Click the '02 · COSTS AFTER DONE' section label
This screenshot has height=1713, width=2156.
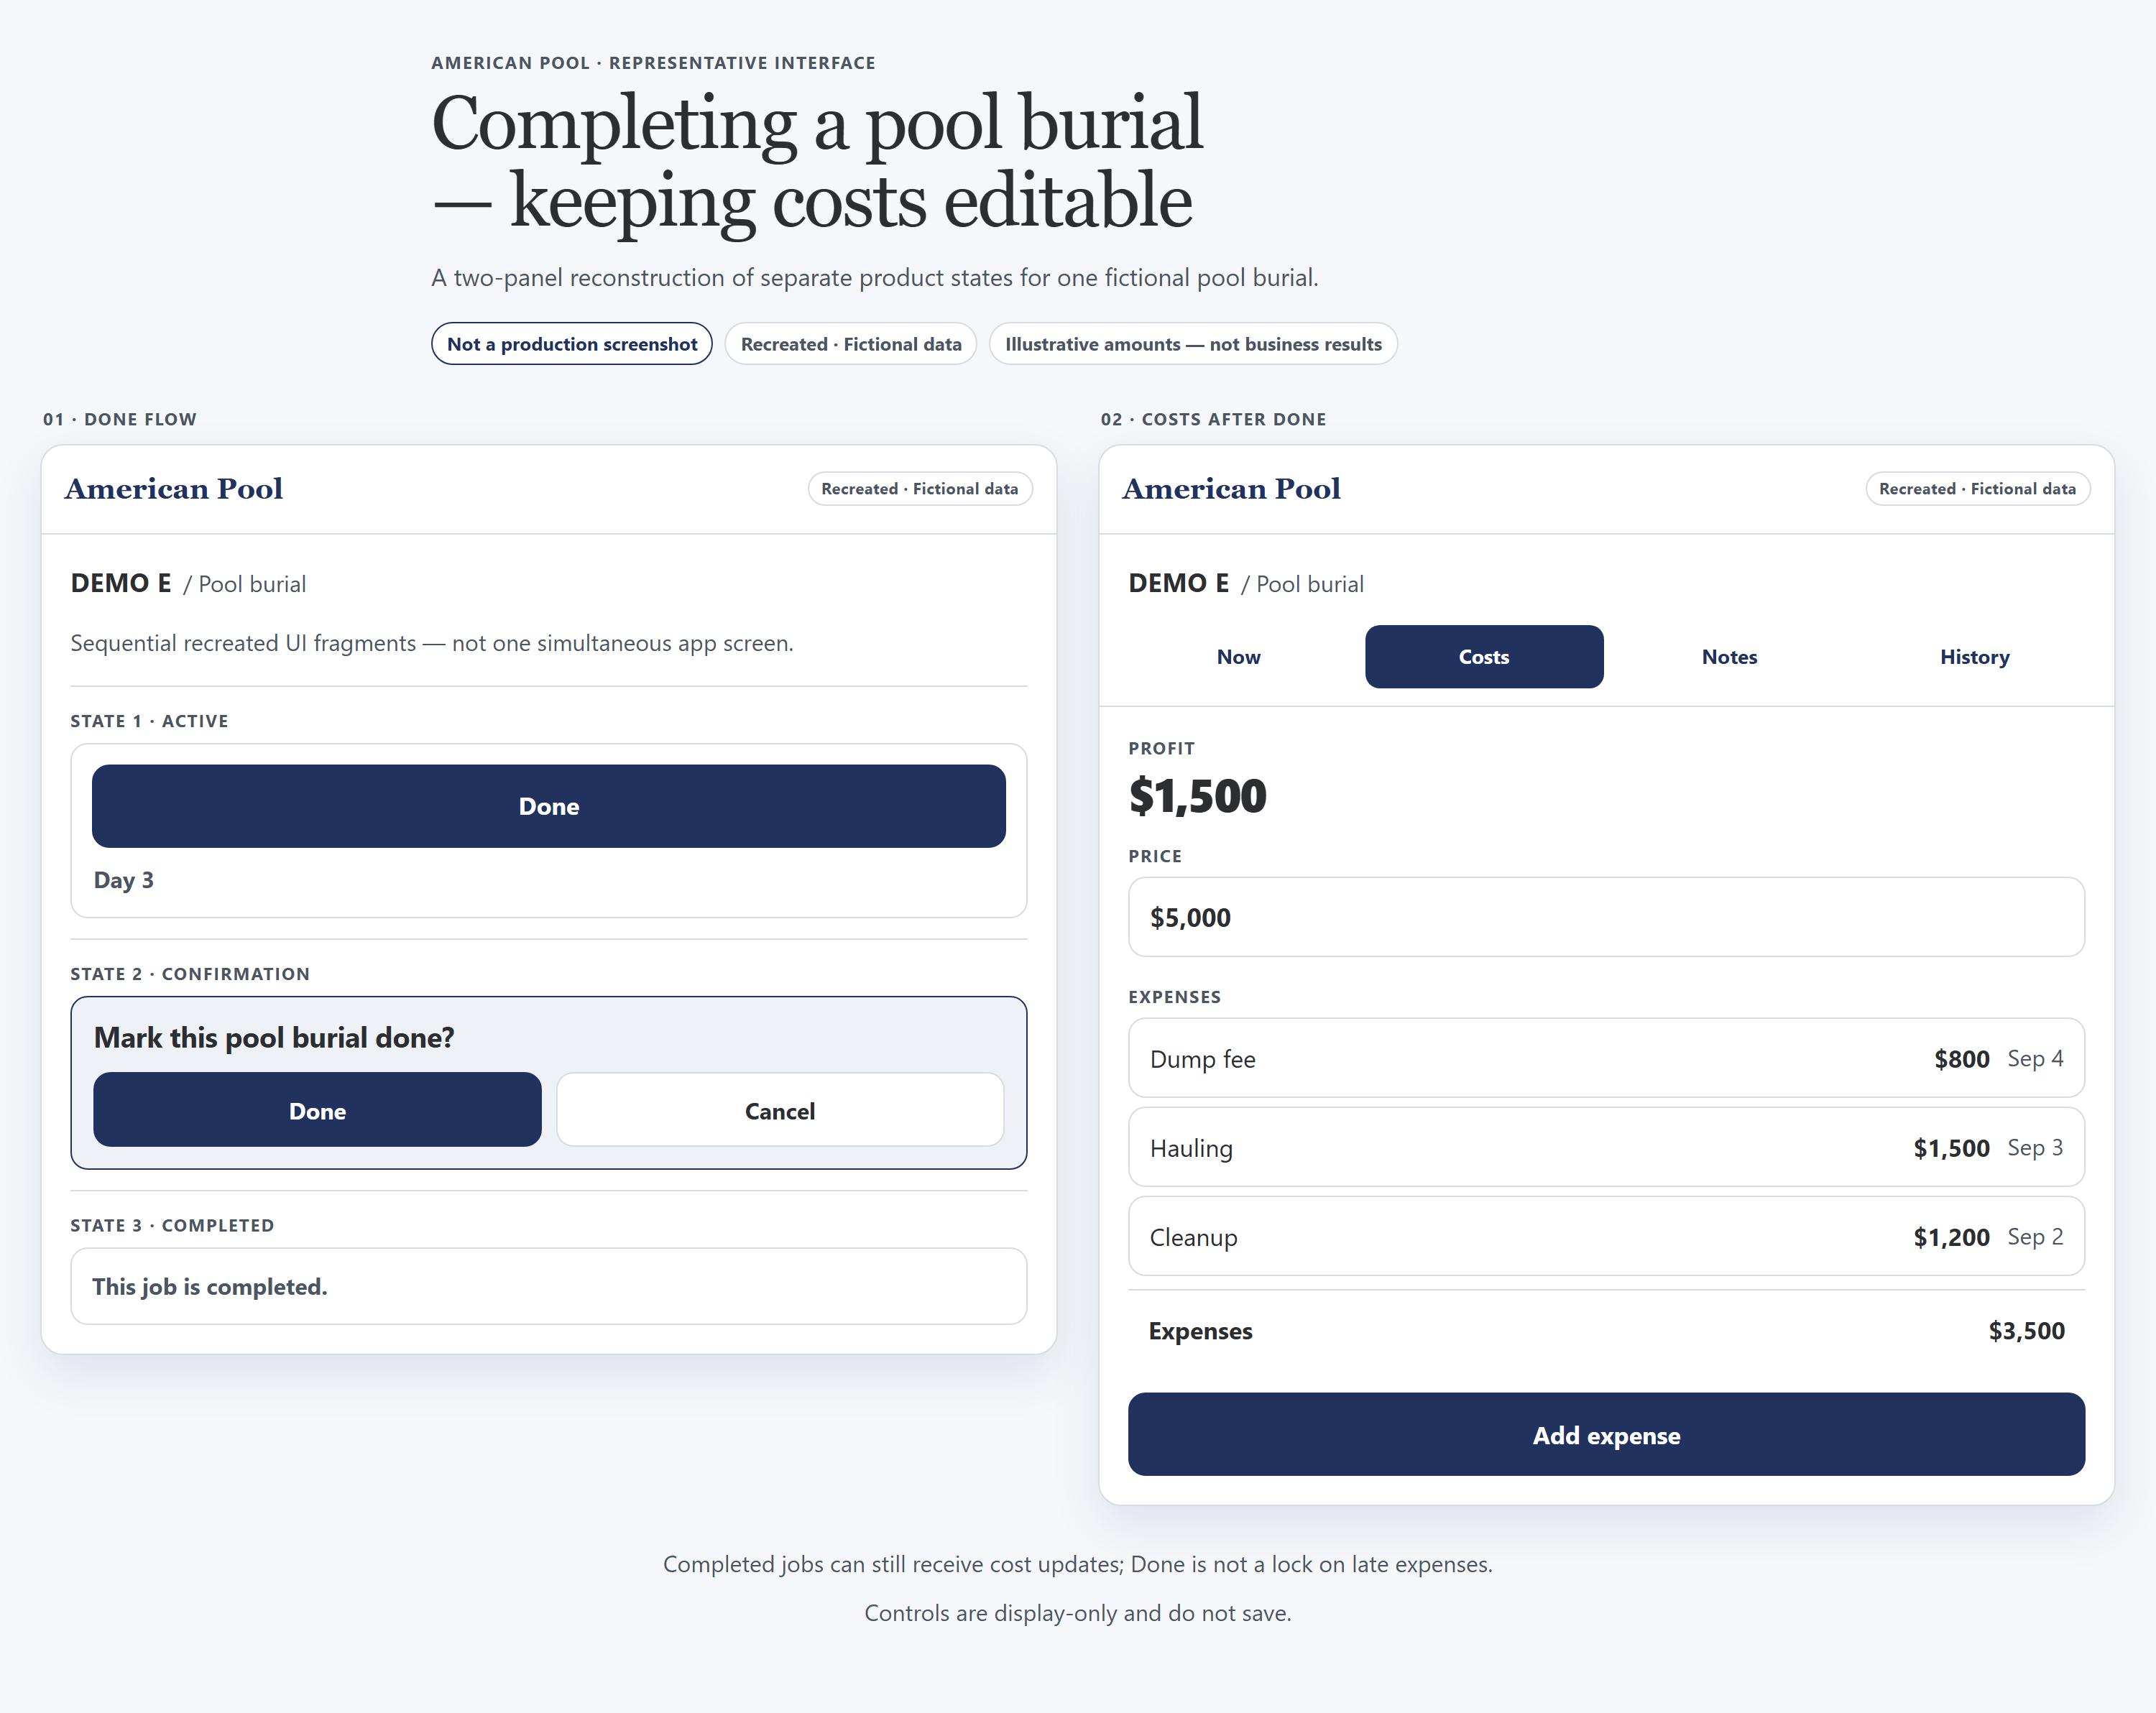pyautogui.click(x=1214, y=419)
